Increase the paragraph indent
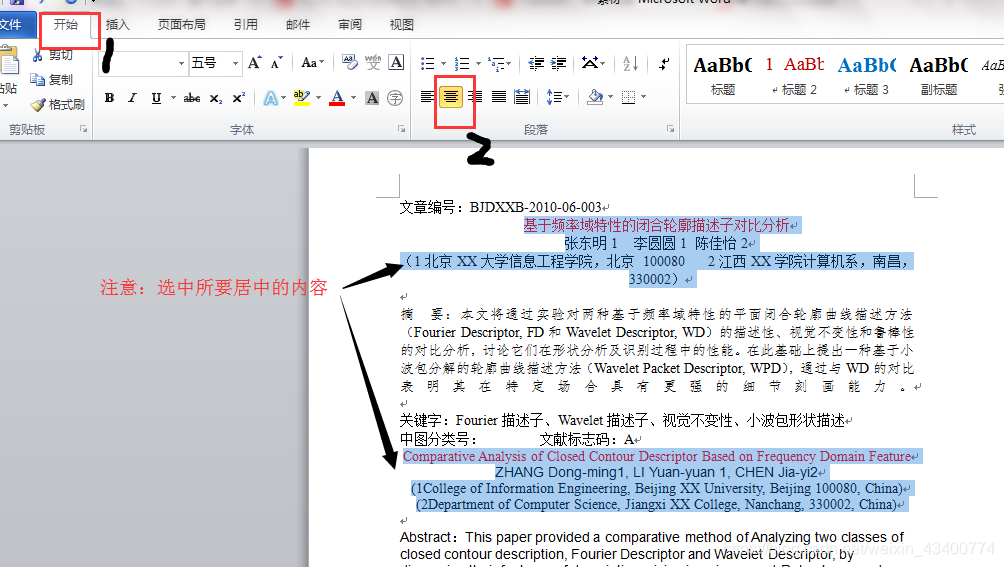Image resolution: width=1004 pixels, height=567 pixels. [x=558, y=63]
